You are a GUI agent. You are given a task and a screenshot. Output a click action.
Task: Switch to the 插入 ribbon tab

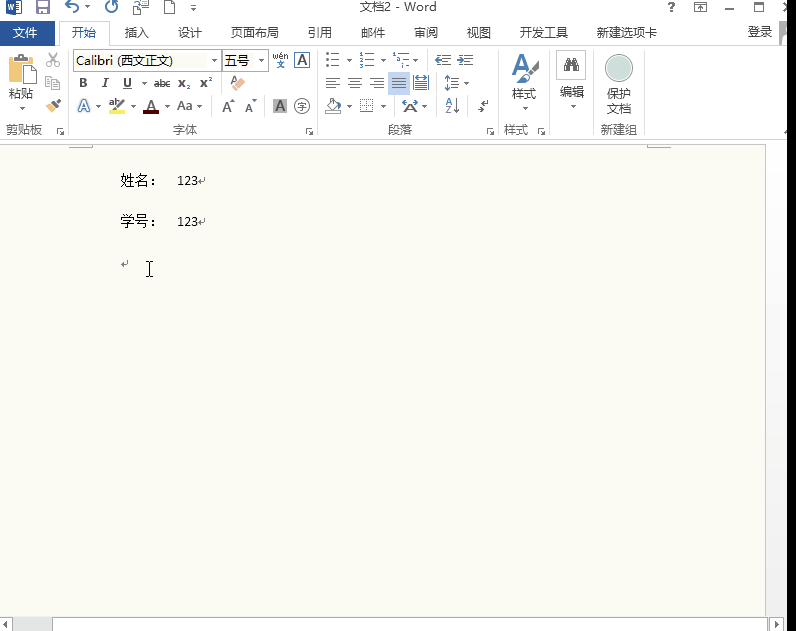136,32
